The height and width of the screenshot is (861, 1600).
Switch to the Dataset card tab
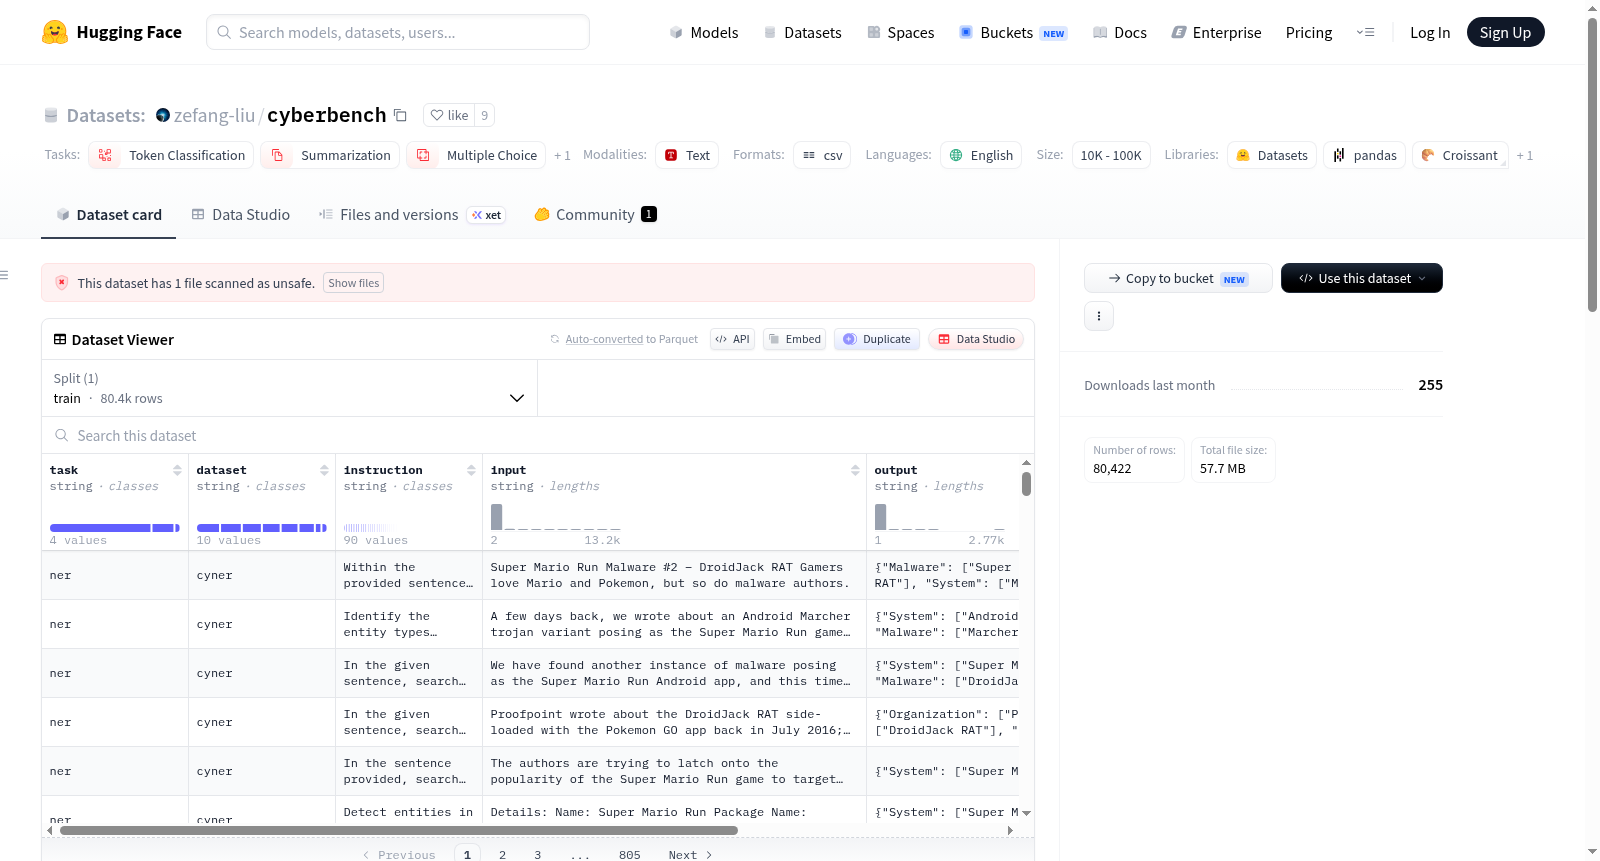(x=108, y=214)
